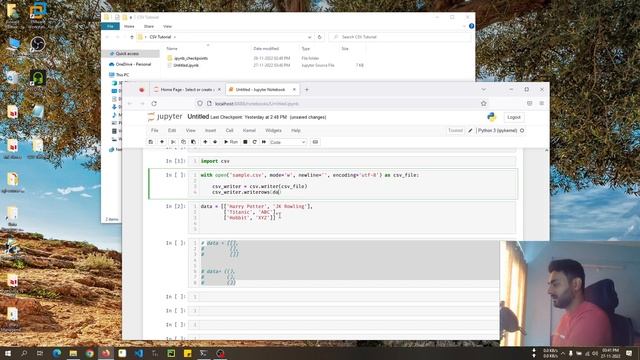Viewport: 640px width, 360px height.
Task: Open Jupyter Edit menu
Action: pos(172,131)
